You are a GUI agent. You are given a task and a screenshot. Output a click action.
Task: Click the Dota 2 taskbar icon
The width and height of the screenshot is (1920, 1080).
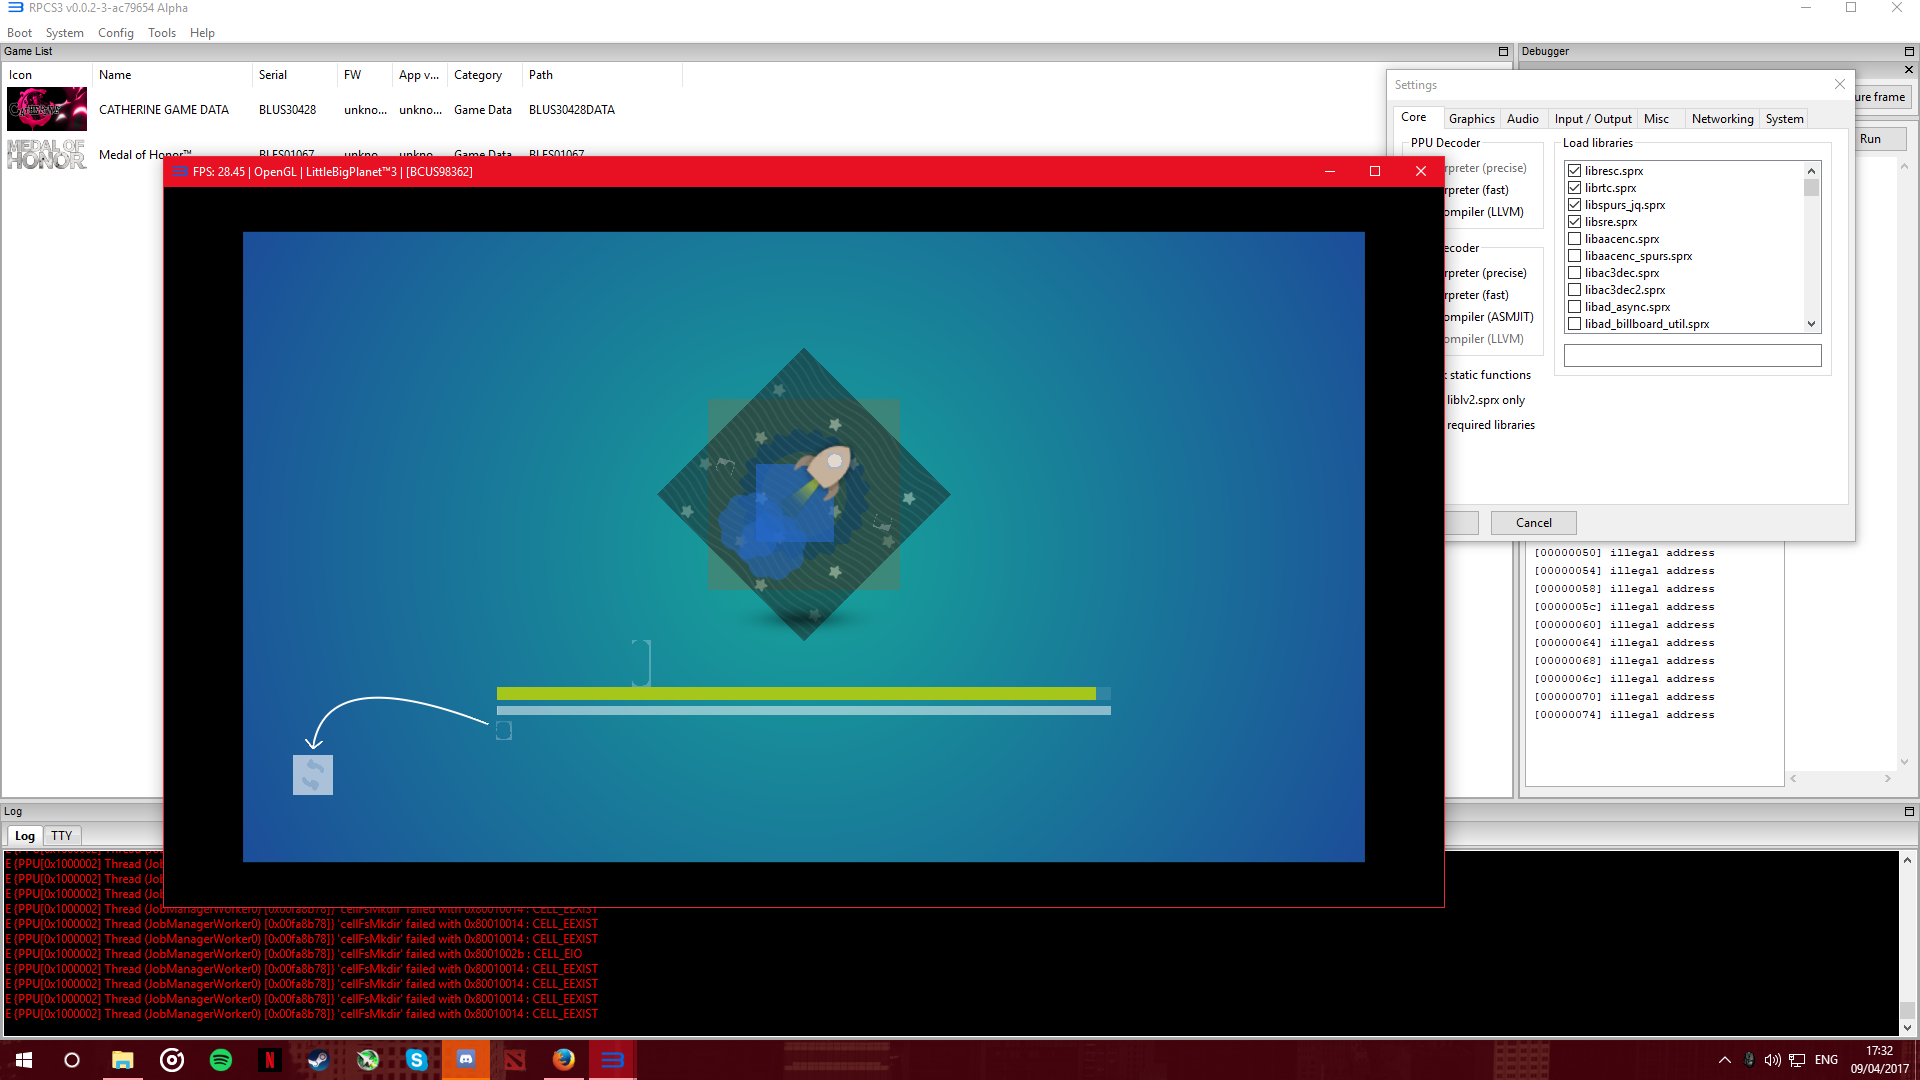click(515, 1060)
